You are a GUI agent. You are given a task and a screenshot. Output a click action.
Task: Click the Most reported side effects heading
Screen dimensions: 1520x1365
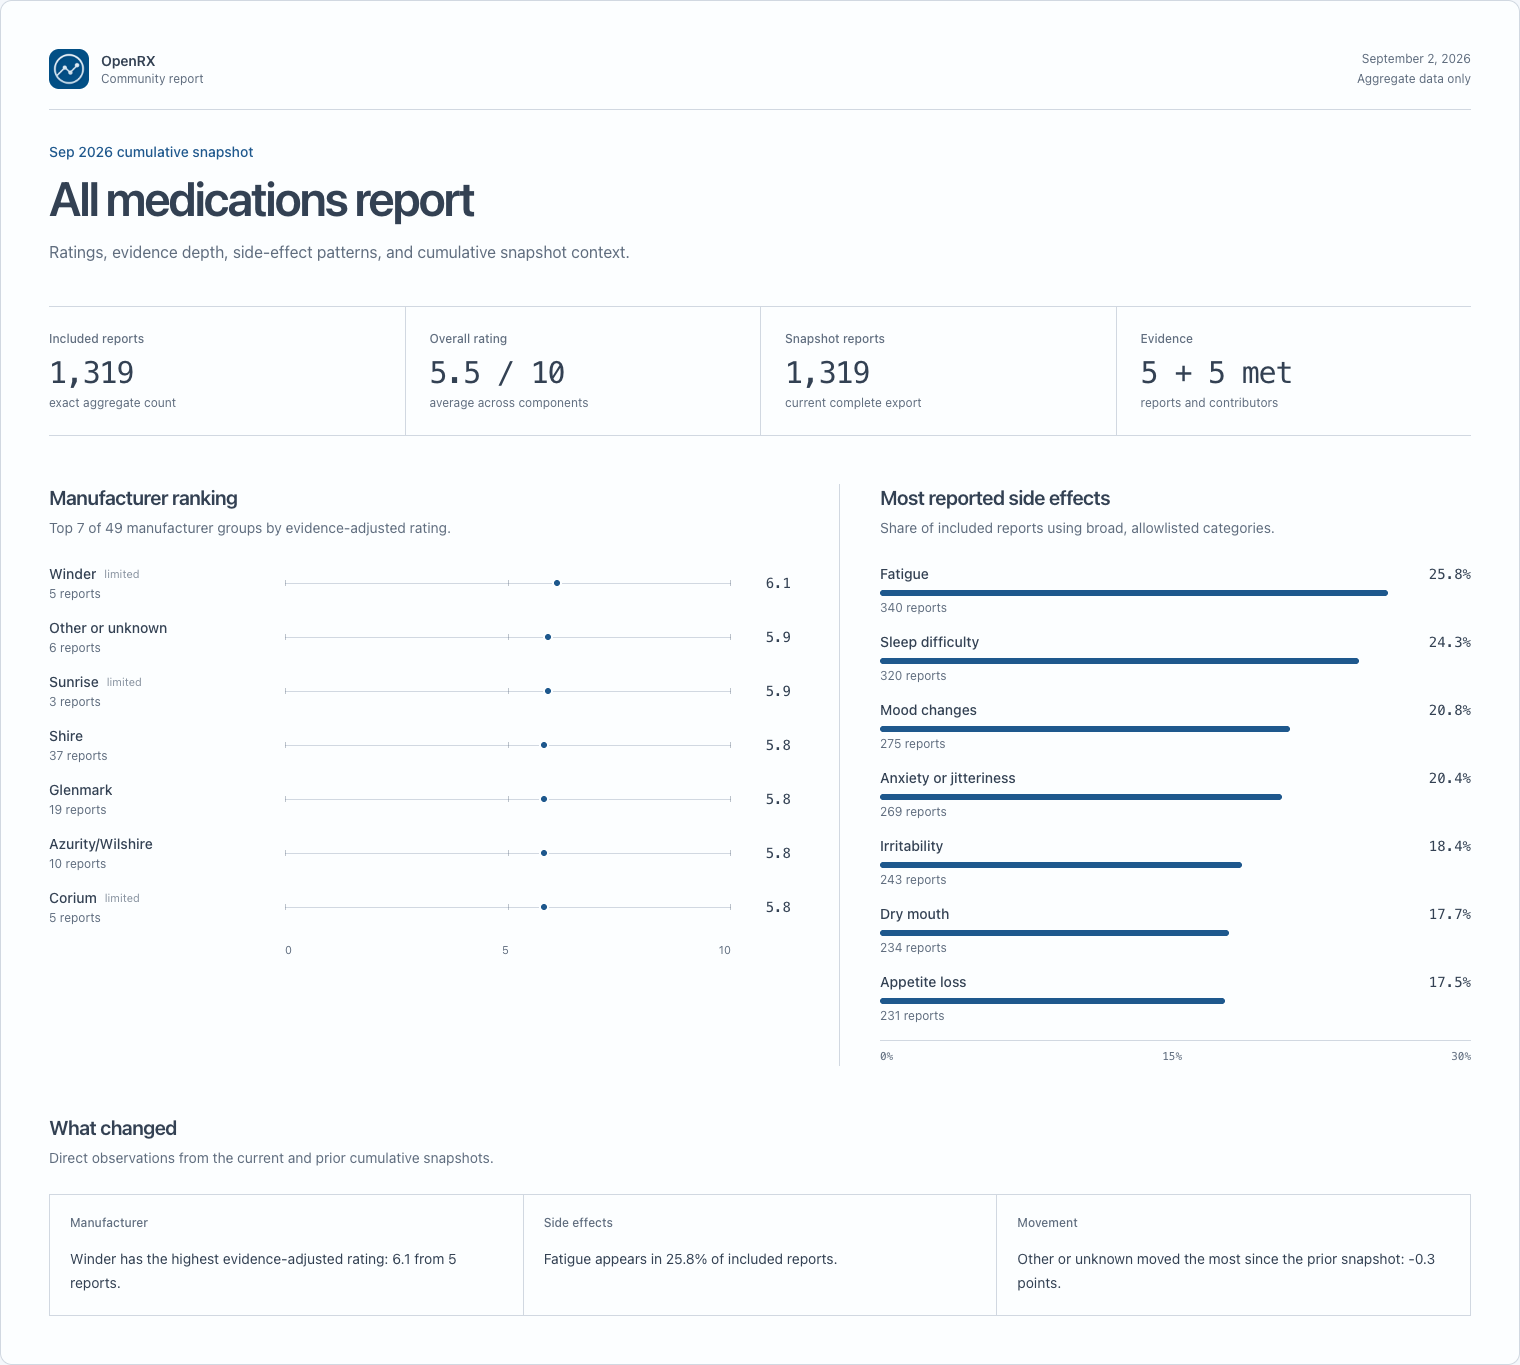coord(995,498)
